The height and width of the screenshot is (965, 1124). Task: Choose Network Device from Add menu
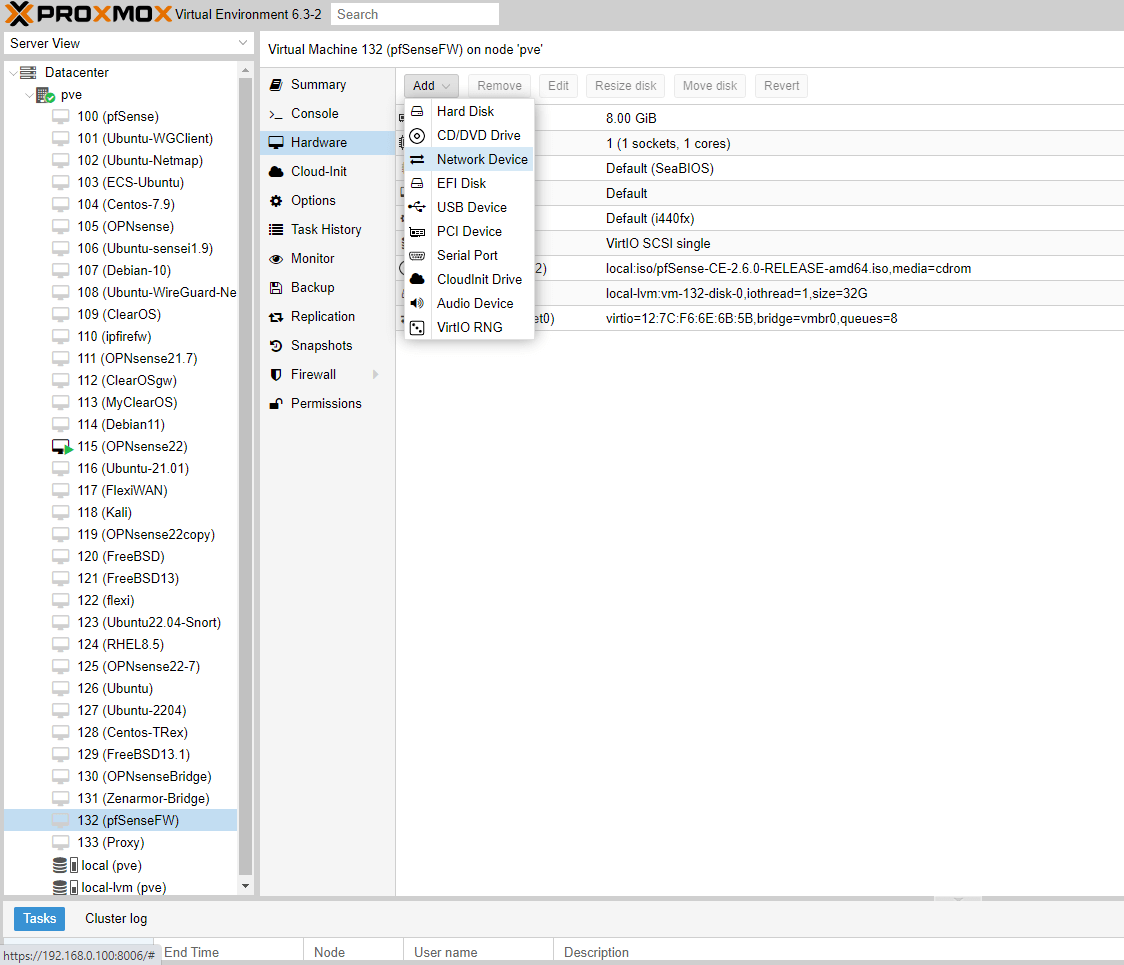[x=470, y=159]
